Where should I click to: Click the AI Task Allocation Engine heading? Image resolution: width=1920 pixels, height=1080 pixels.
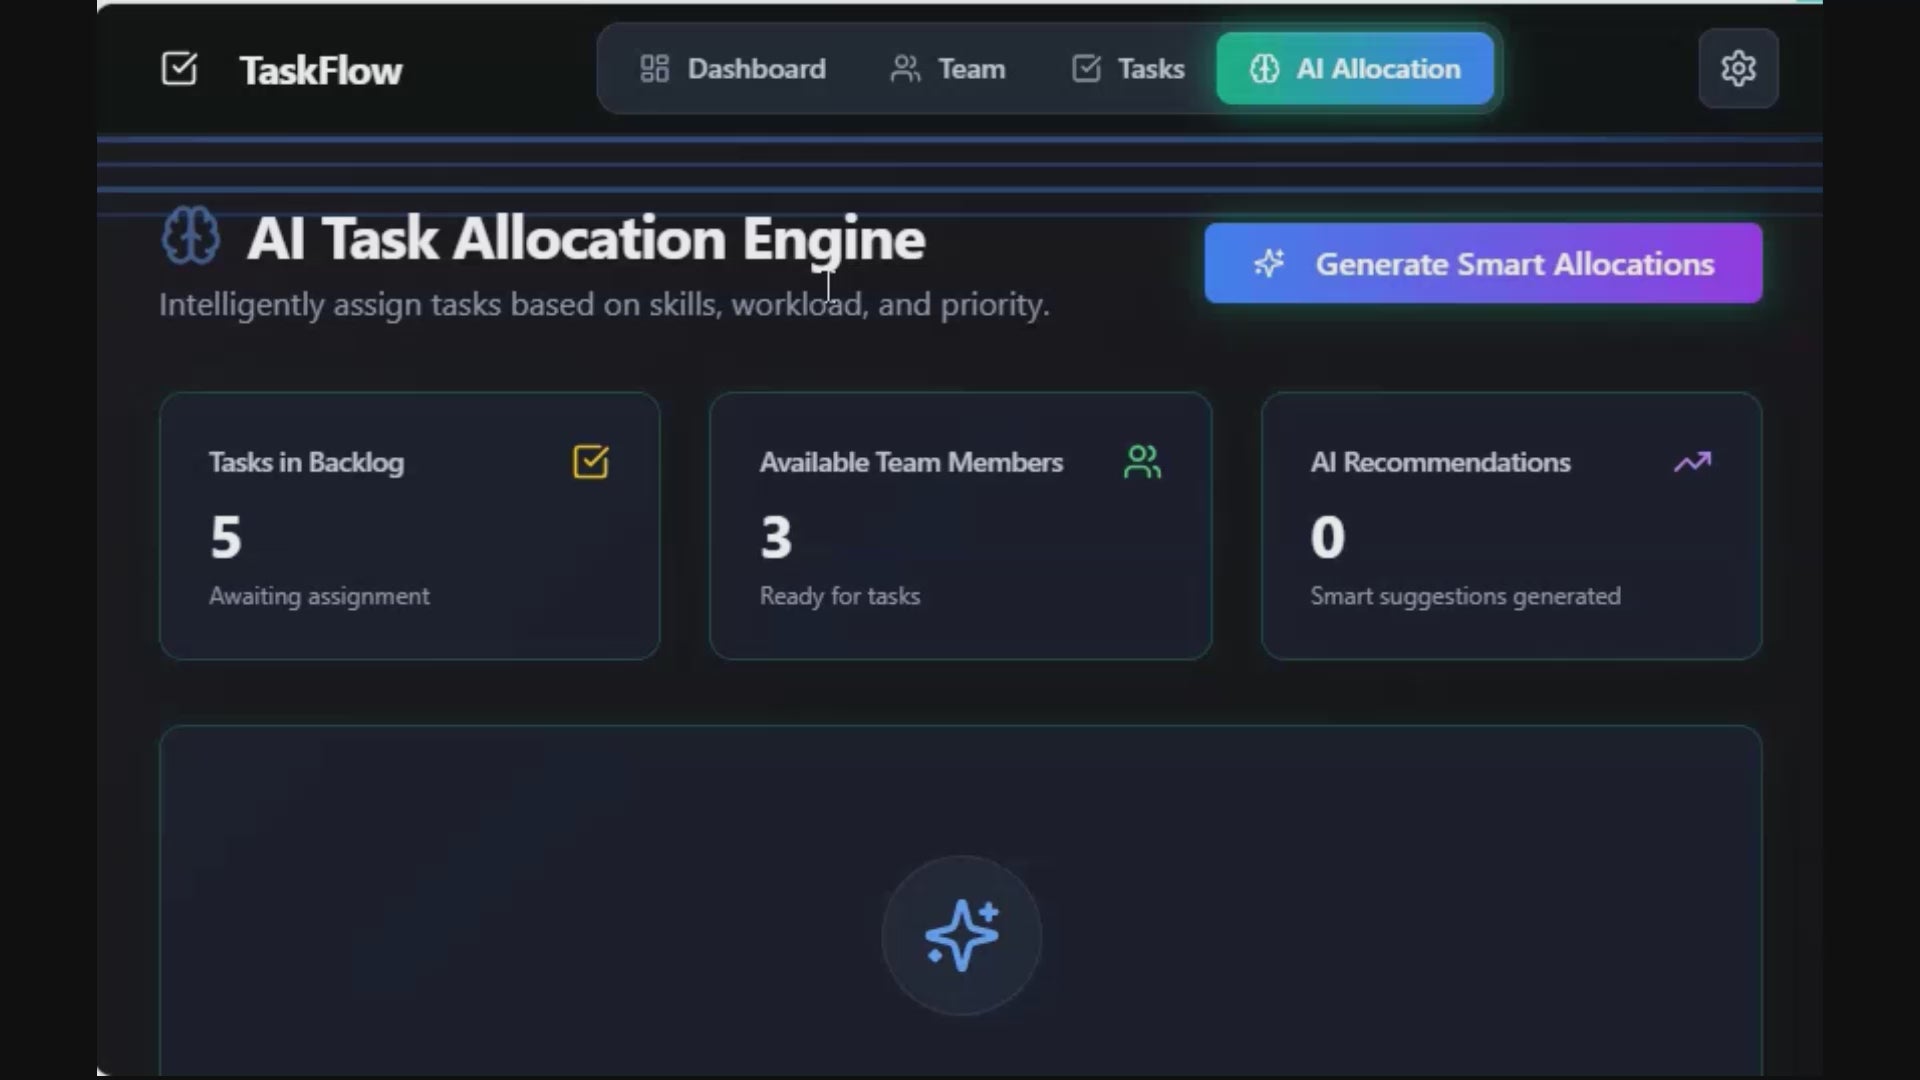586,239
